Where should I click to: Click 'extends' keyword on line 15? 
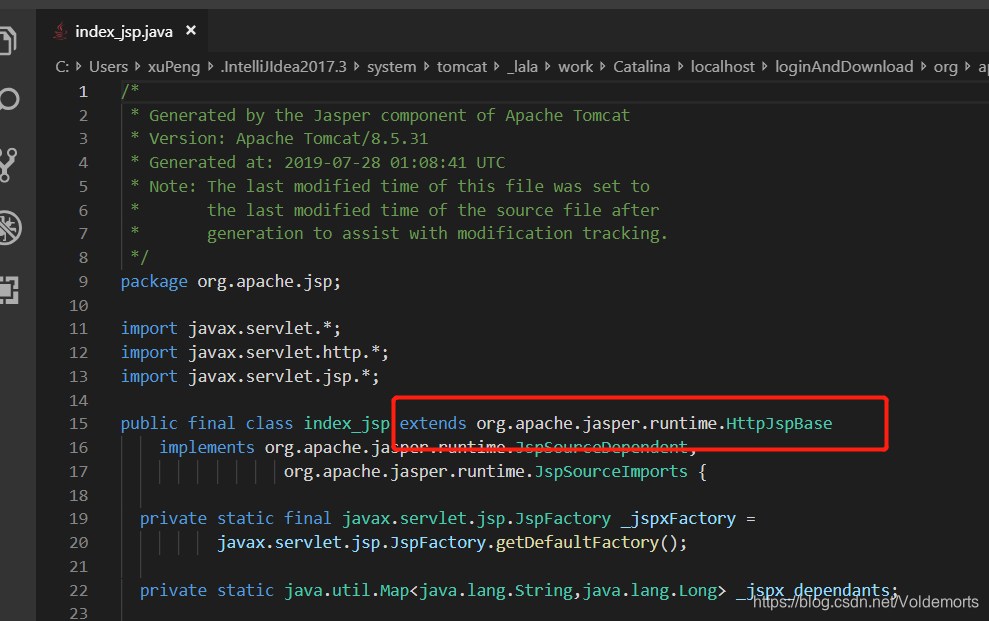433,424
